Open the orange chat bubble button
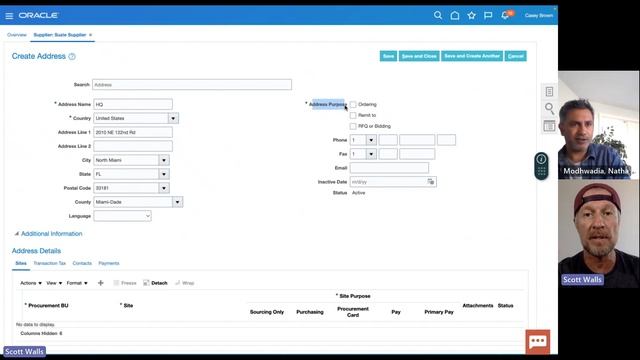Screen dimensions: 640x360 click(x=538, y=341)
